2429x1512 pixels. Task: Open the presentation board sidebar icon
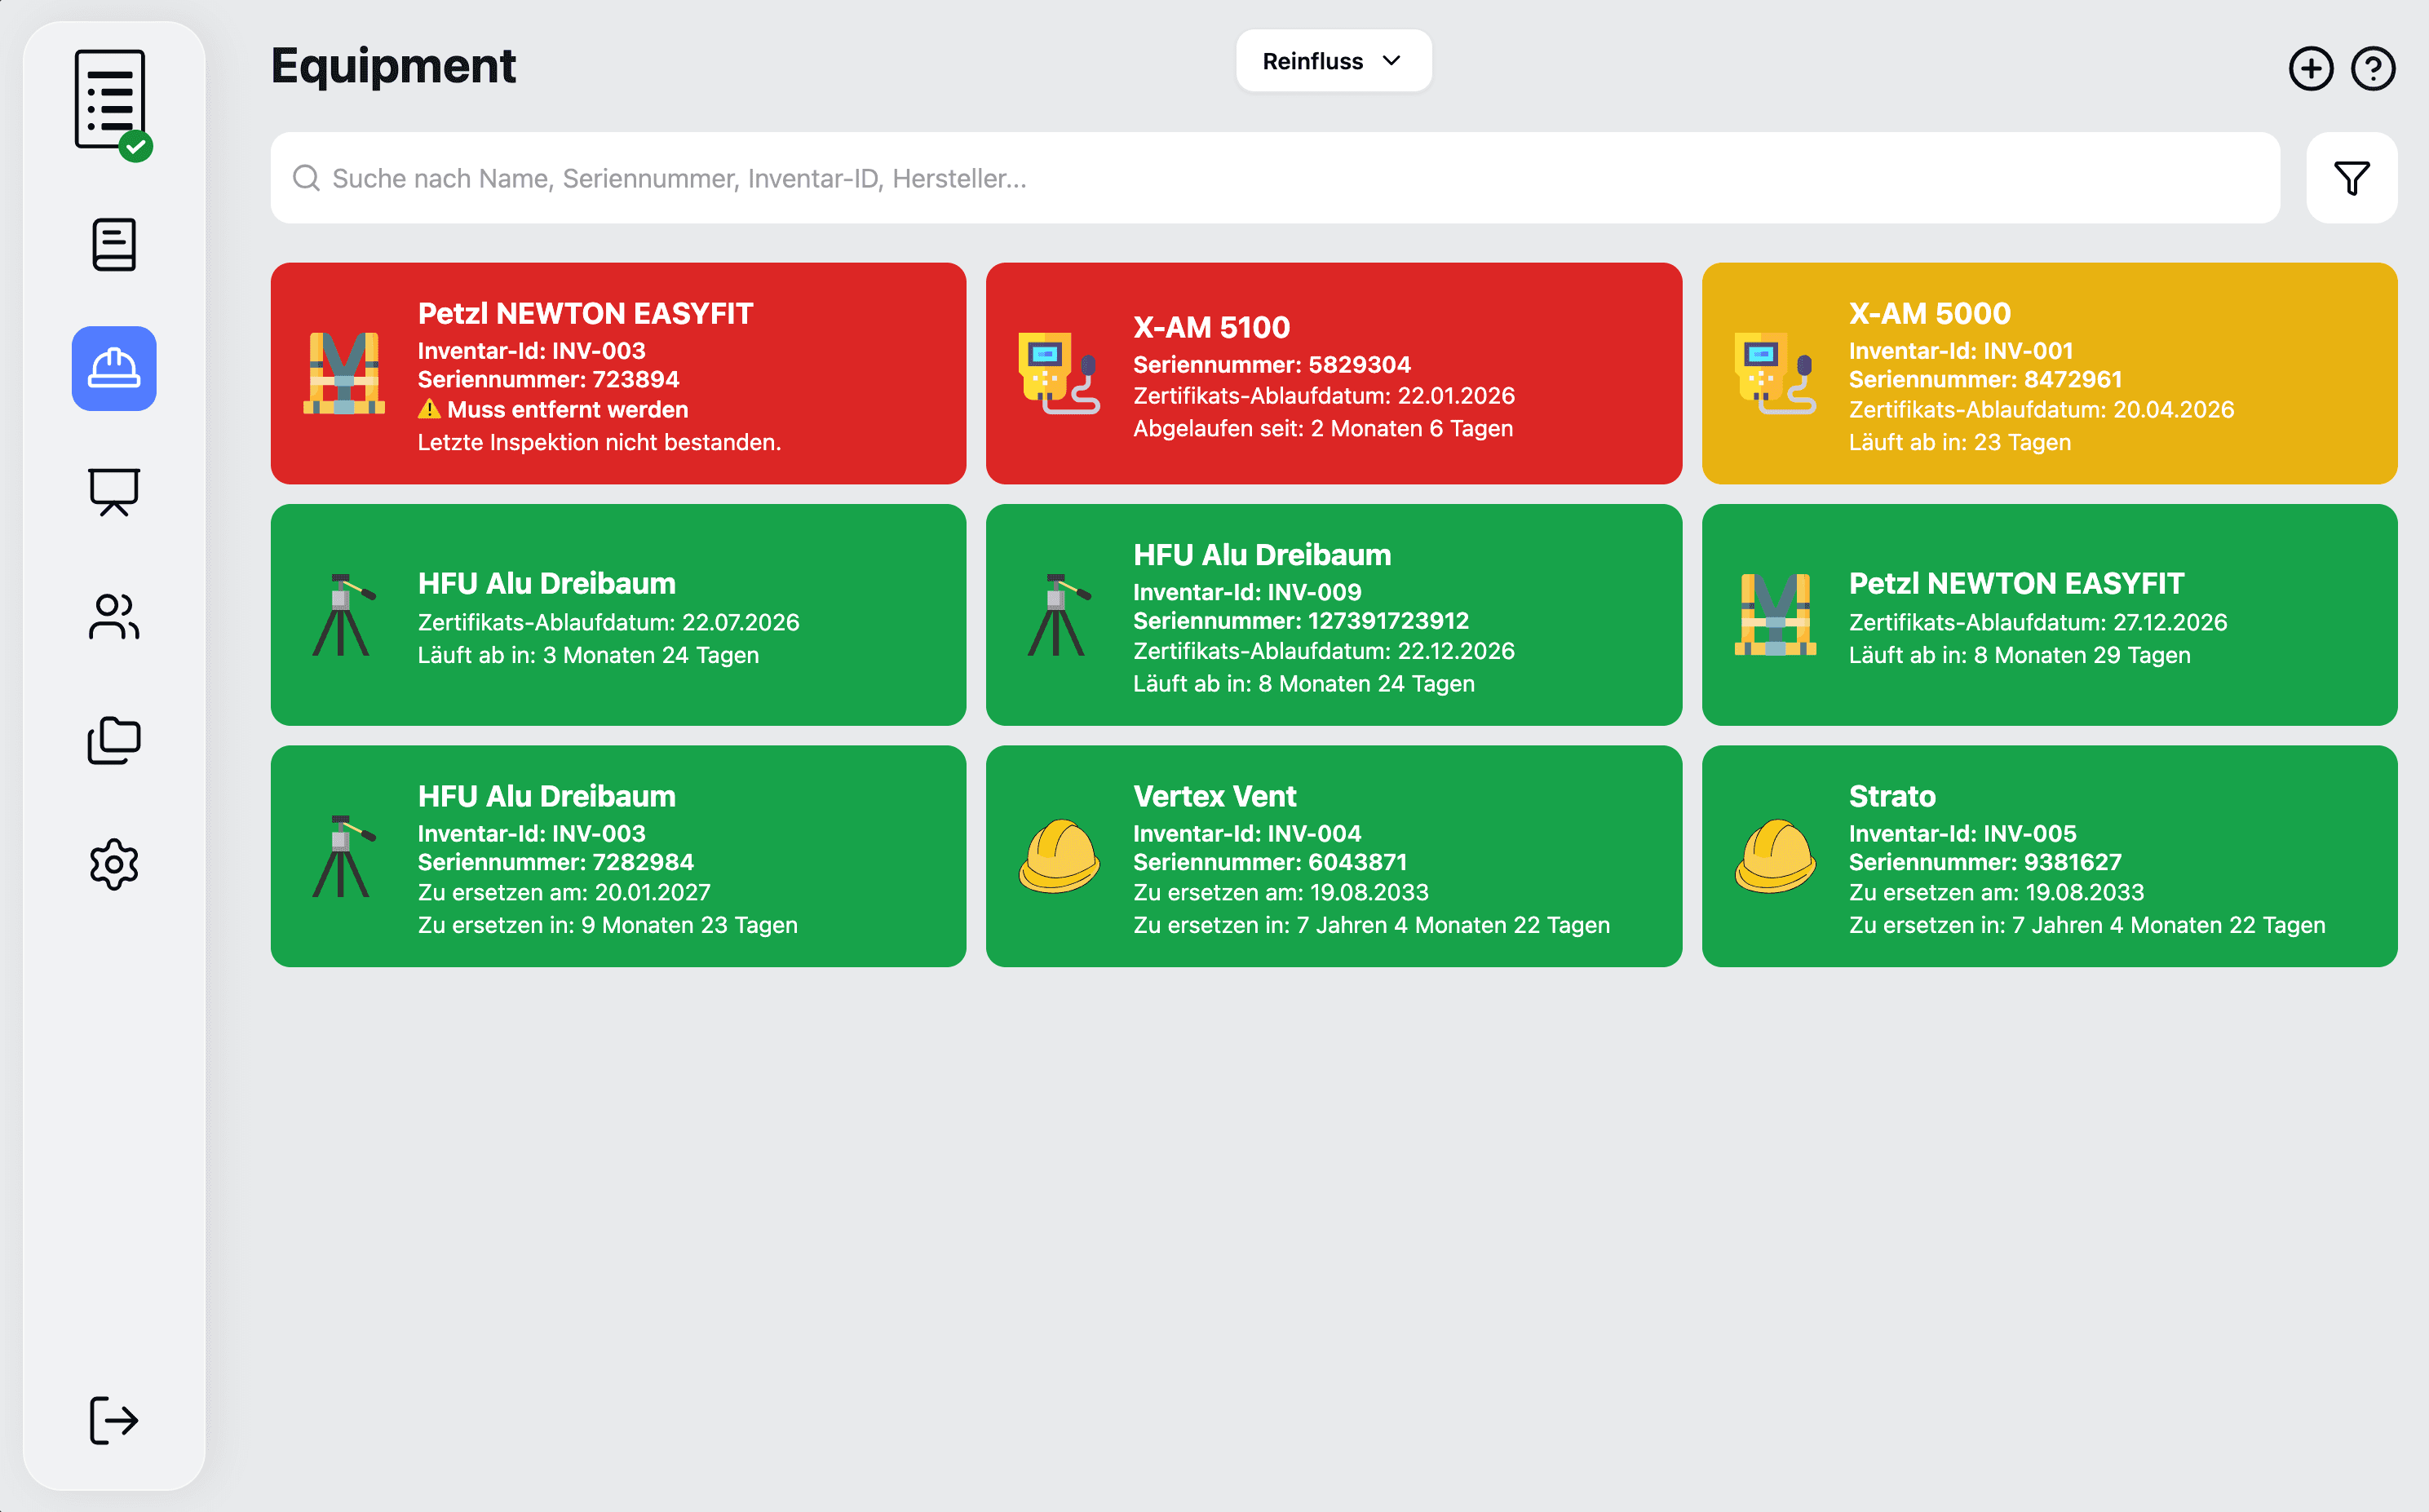(114, 492)
